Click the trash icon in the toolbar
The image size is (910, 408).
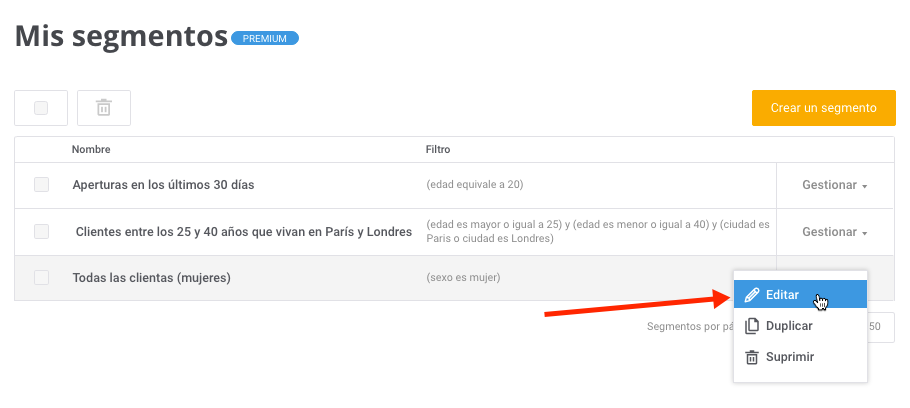(104, 108)
